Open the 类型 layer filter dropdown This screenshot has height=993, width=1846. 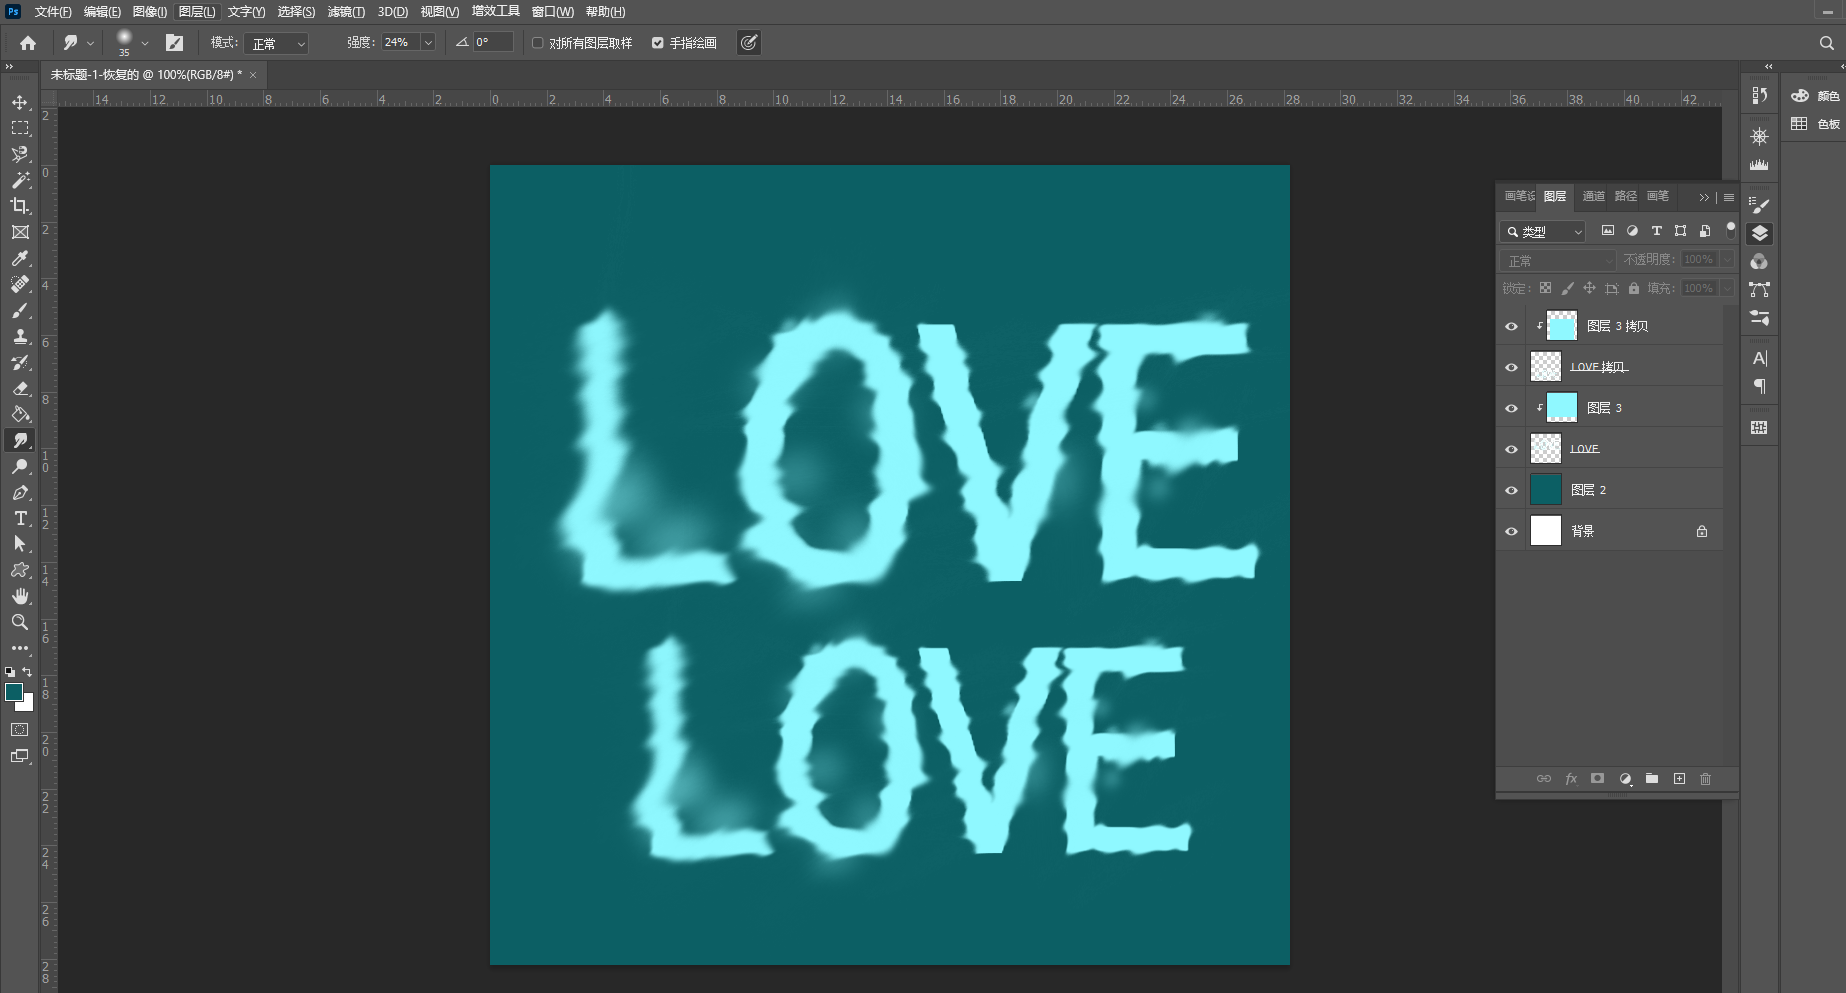click(1543, 231)
